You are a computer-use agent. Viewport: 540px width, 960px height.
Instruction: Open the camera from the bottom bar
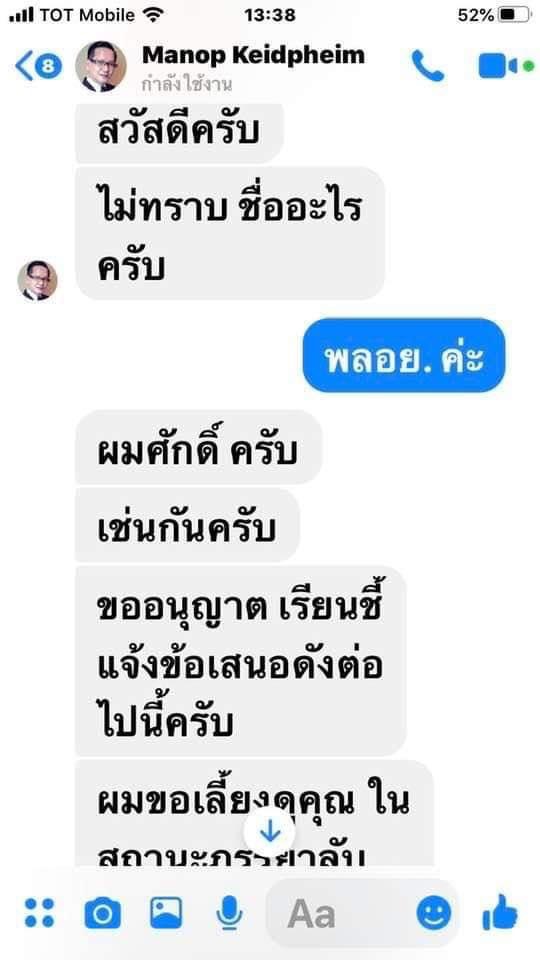(x=102, y=914)
